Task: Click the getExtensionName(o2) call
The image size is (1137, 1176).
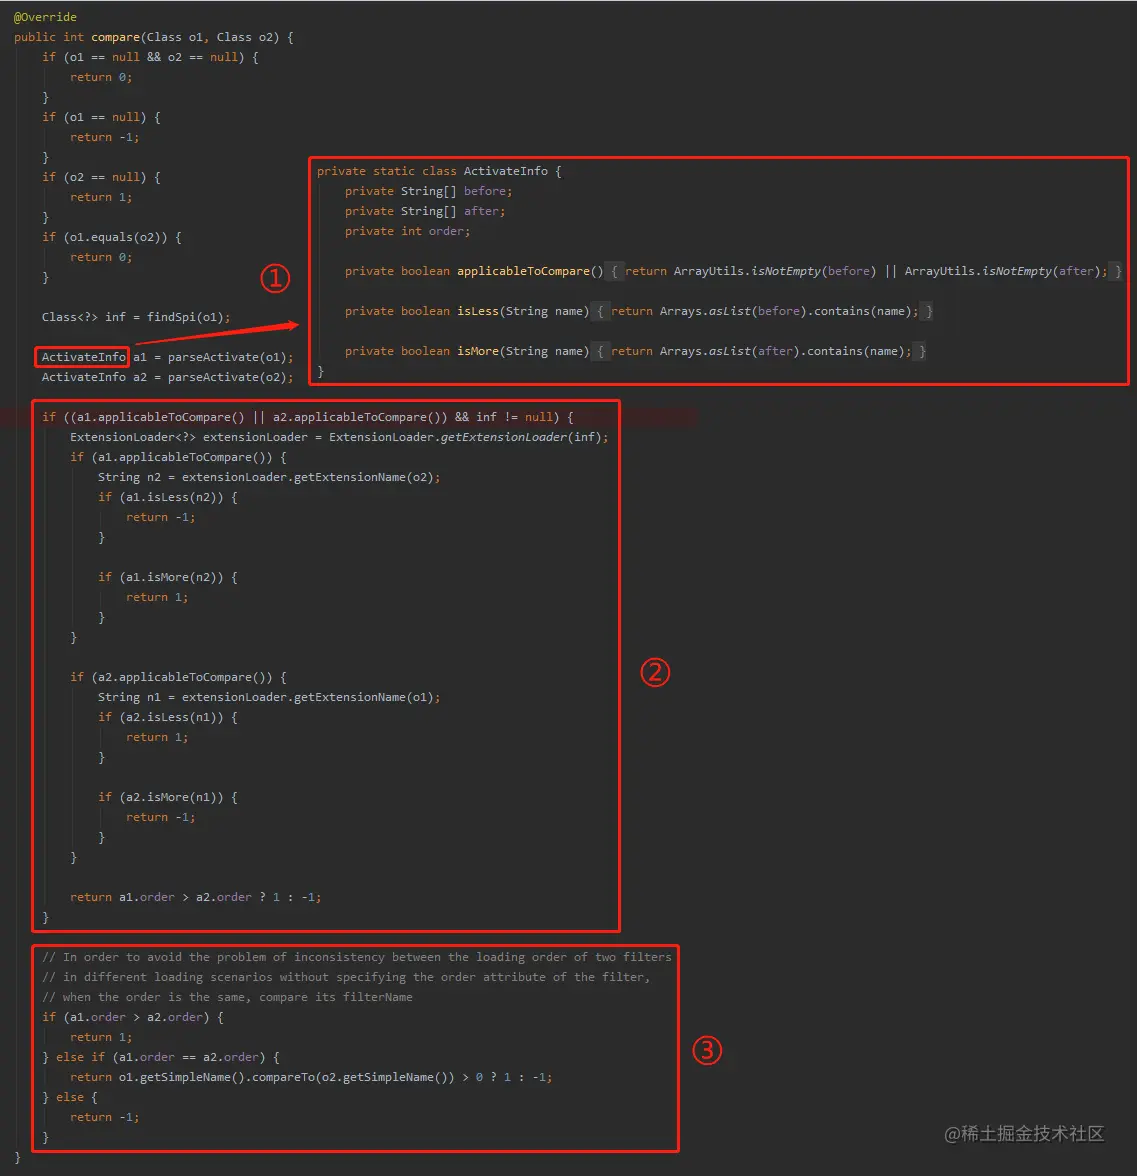Action: (363, 477)
